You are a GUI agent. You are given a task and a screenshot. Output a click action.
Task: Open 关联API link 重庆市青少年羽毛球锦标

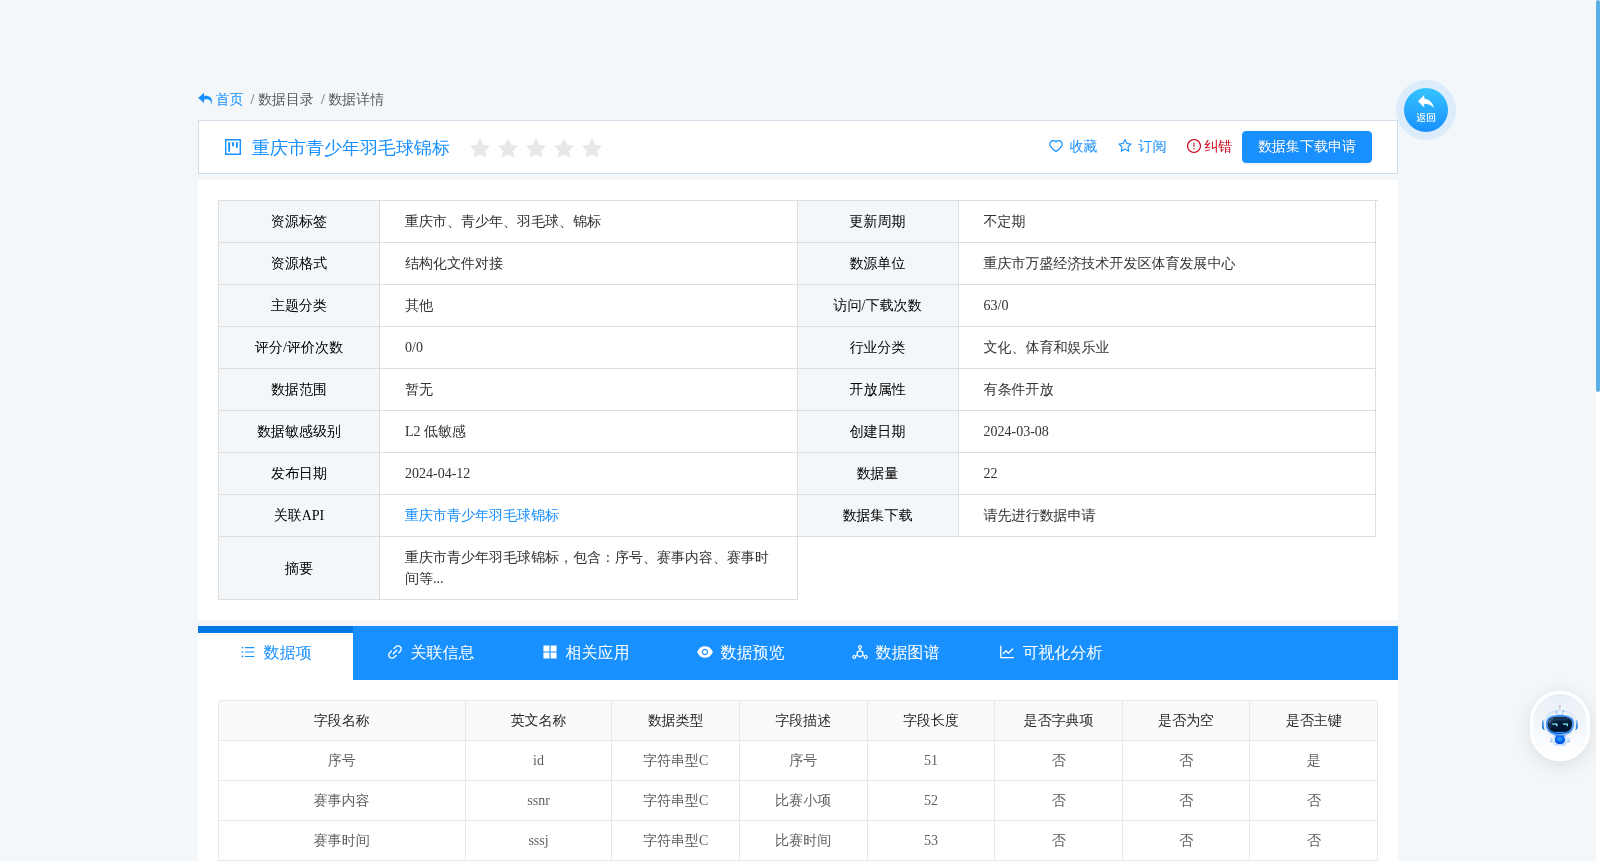[482, 516]
